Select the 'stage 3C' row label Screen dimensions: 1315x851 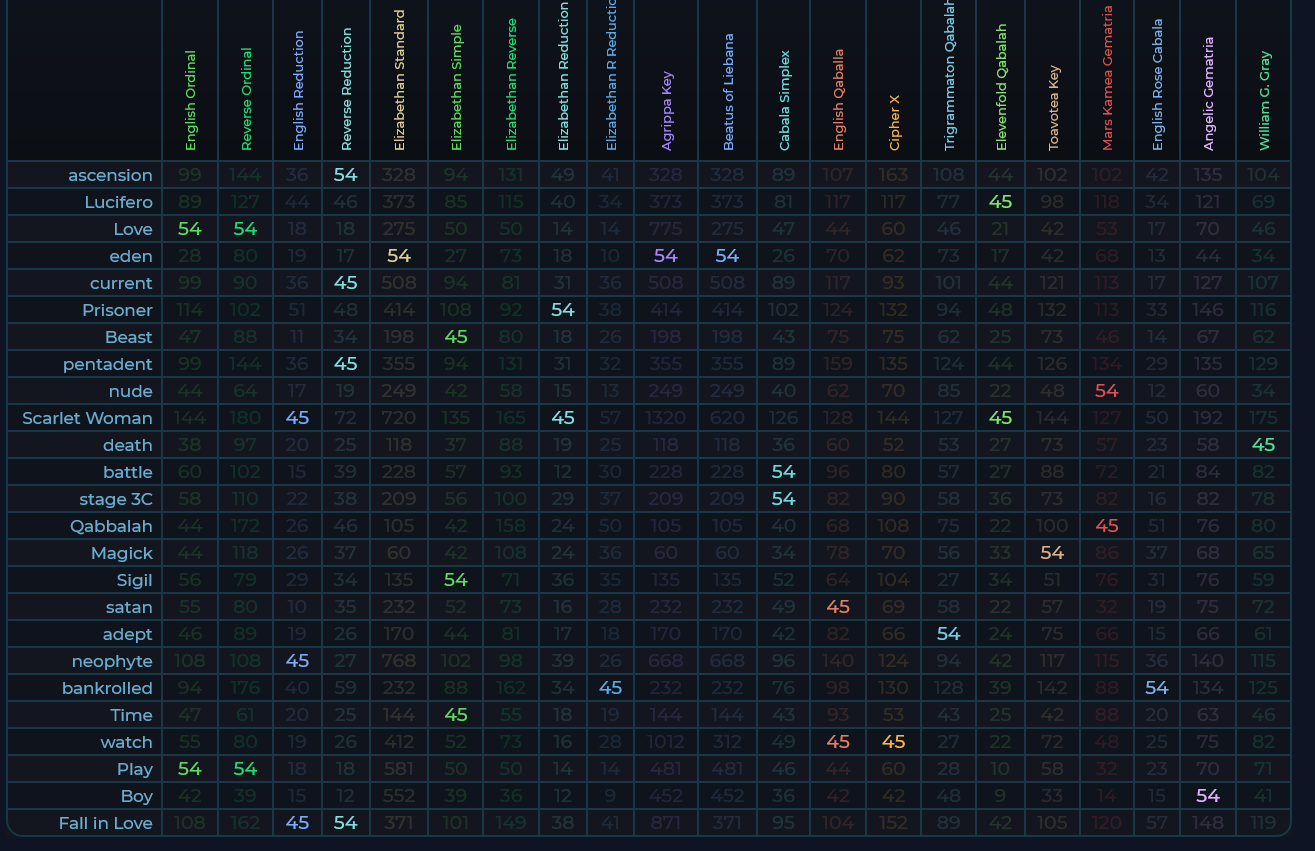point(116,499)
